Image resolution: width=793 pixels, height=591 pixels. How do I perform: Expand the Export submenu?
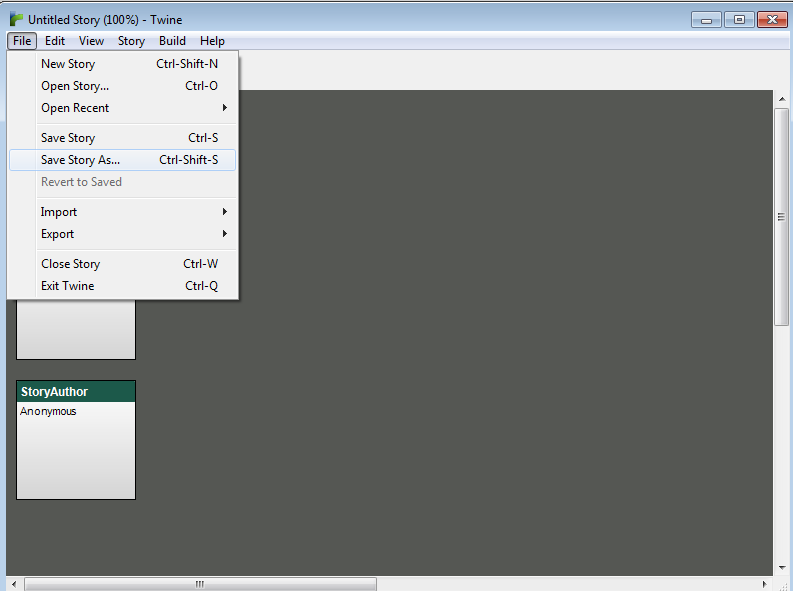click(x=57, y=234)
